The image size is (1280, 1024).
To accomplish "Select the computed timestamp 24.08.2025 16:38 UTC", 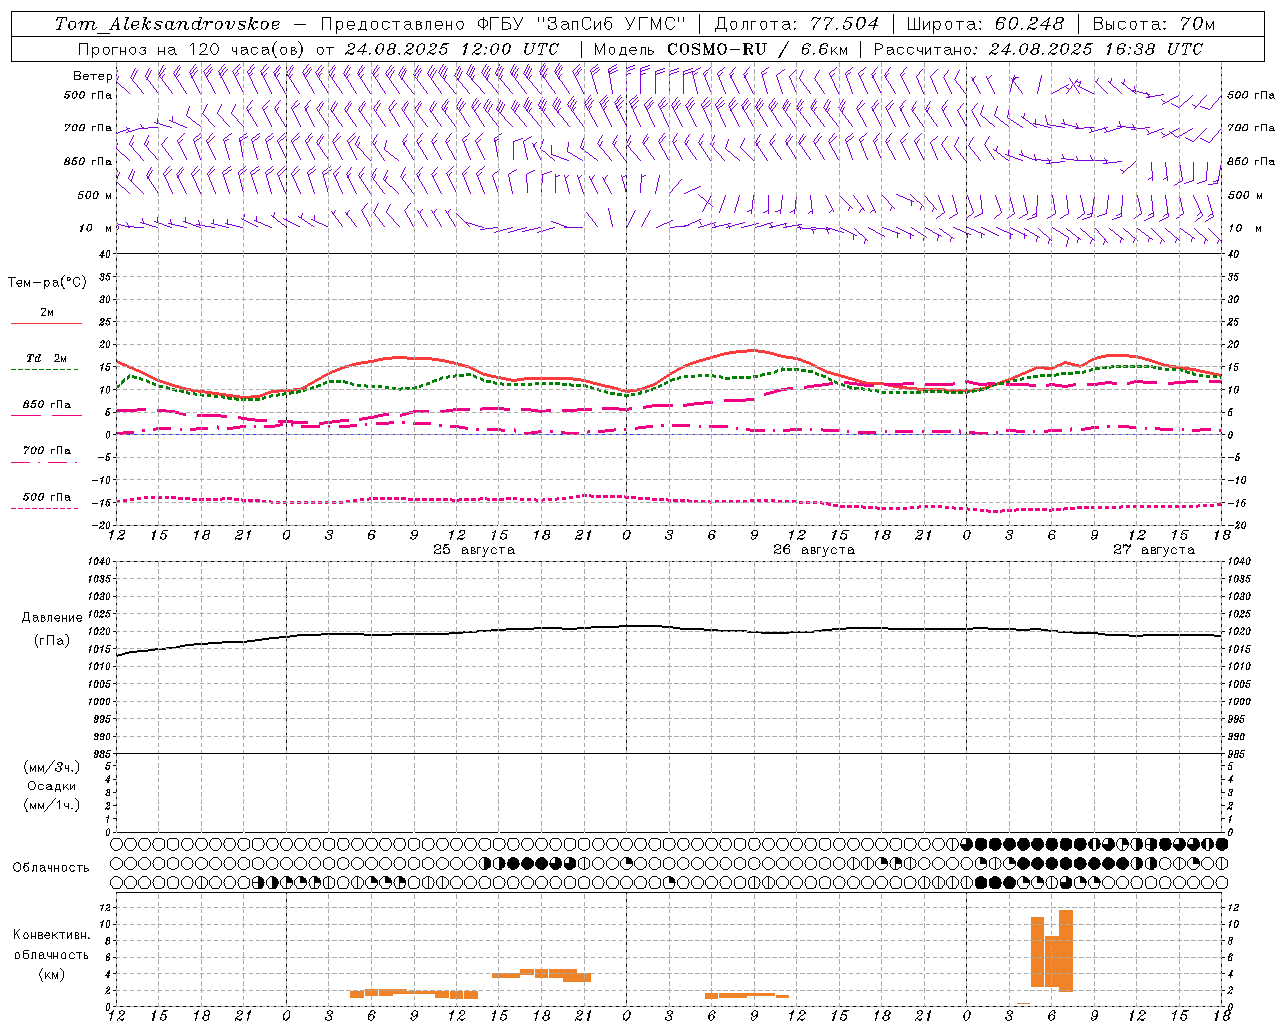I will pos(1096,49).
